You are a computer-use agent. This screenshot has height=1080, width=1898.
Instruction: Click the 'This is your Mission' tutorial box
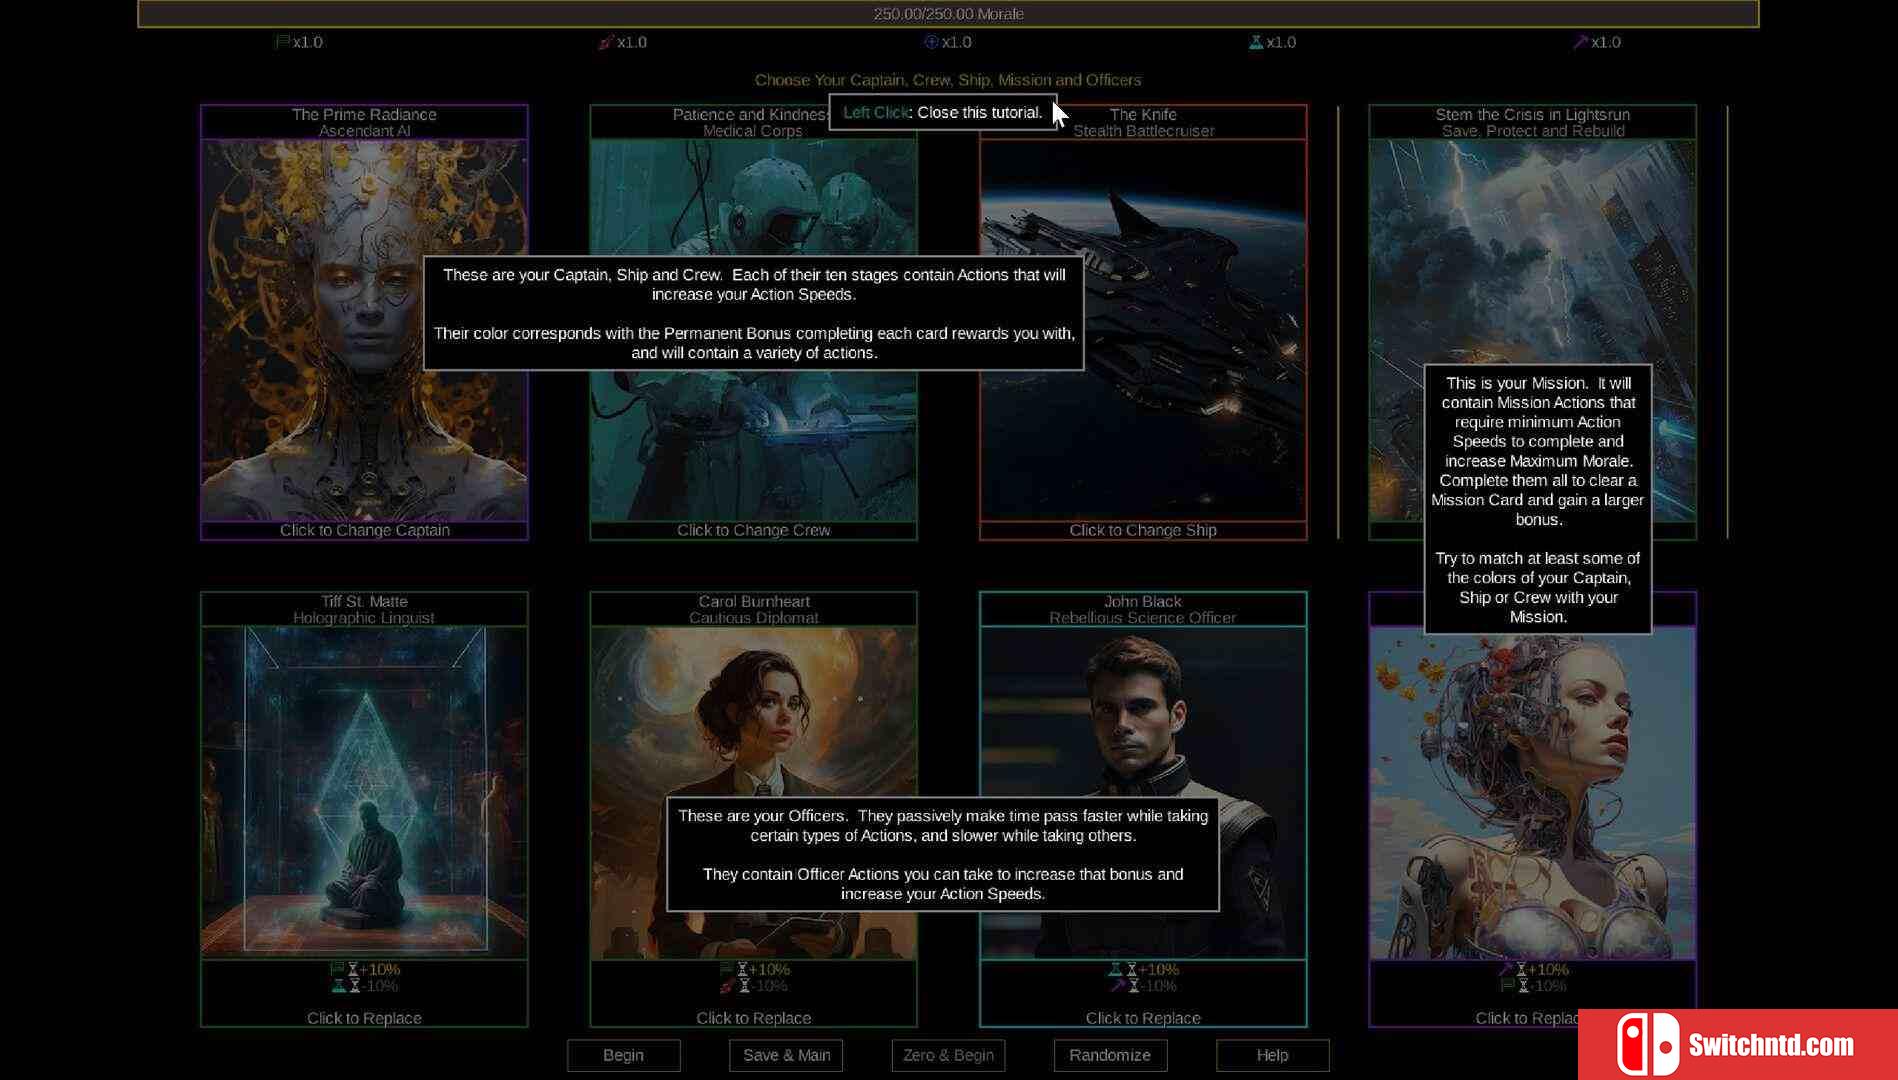point(1537,499)
